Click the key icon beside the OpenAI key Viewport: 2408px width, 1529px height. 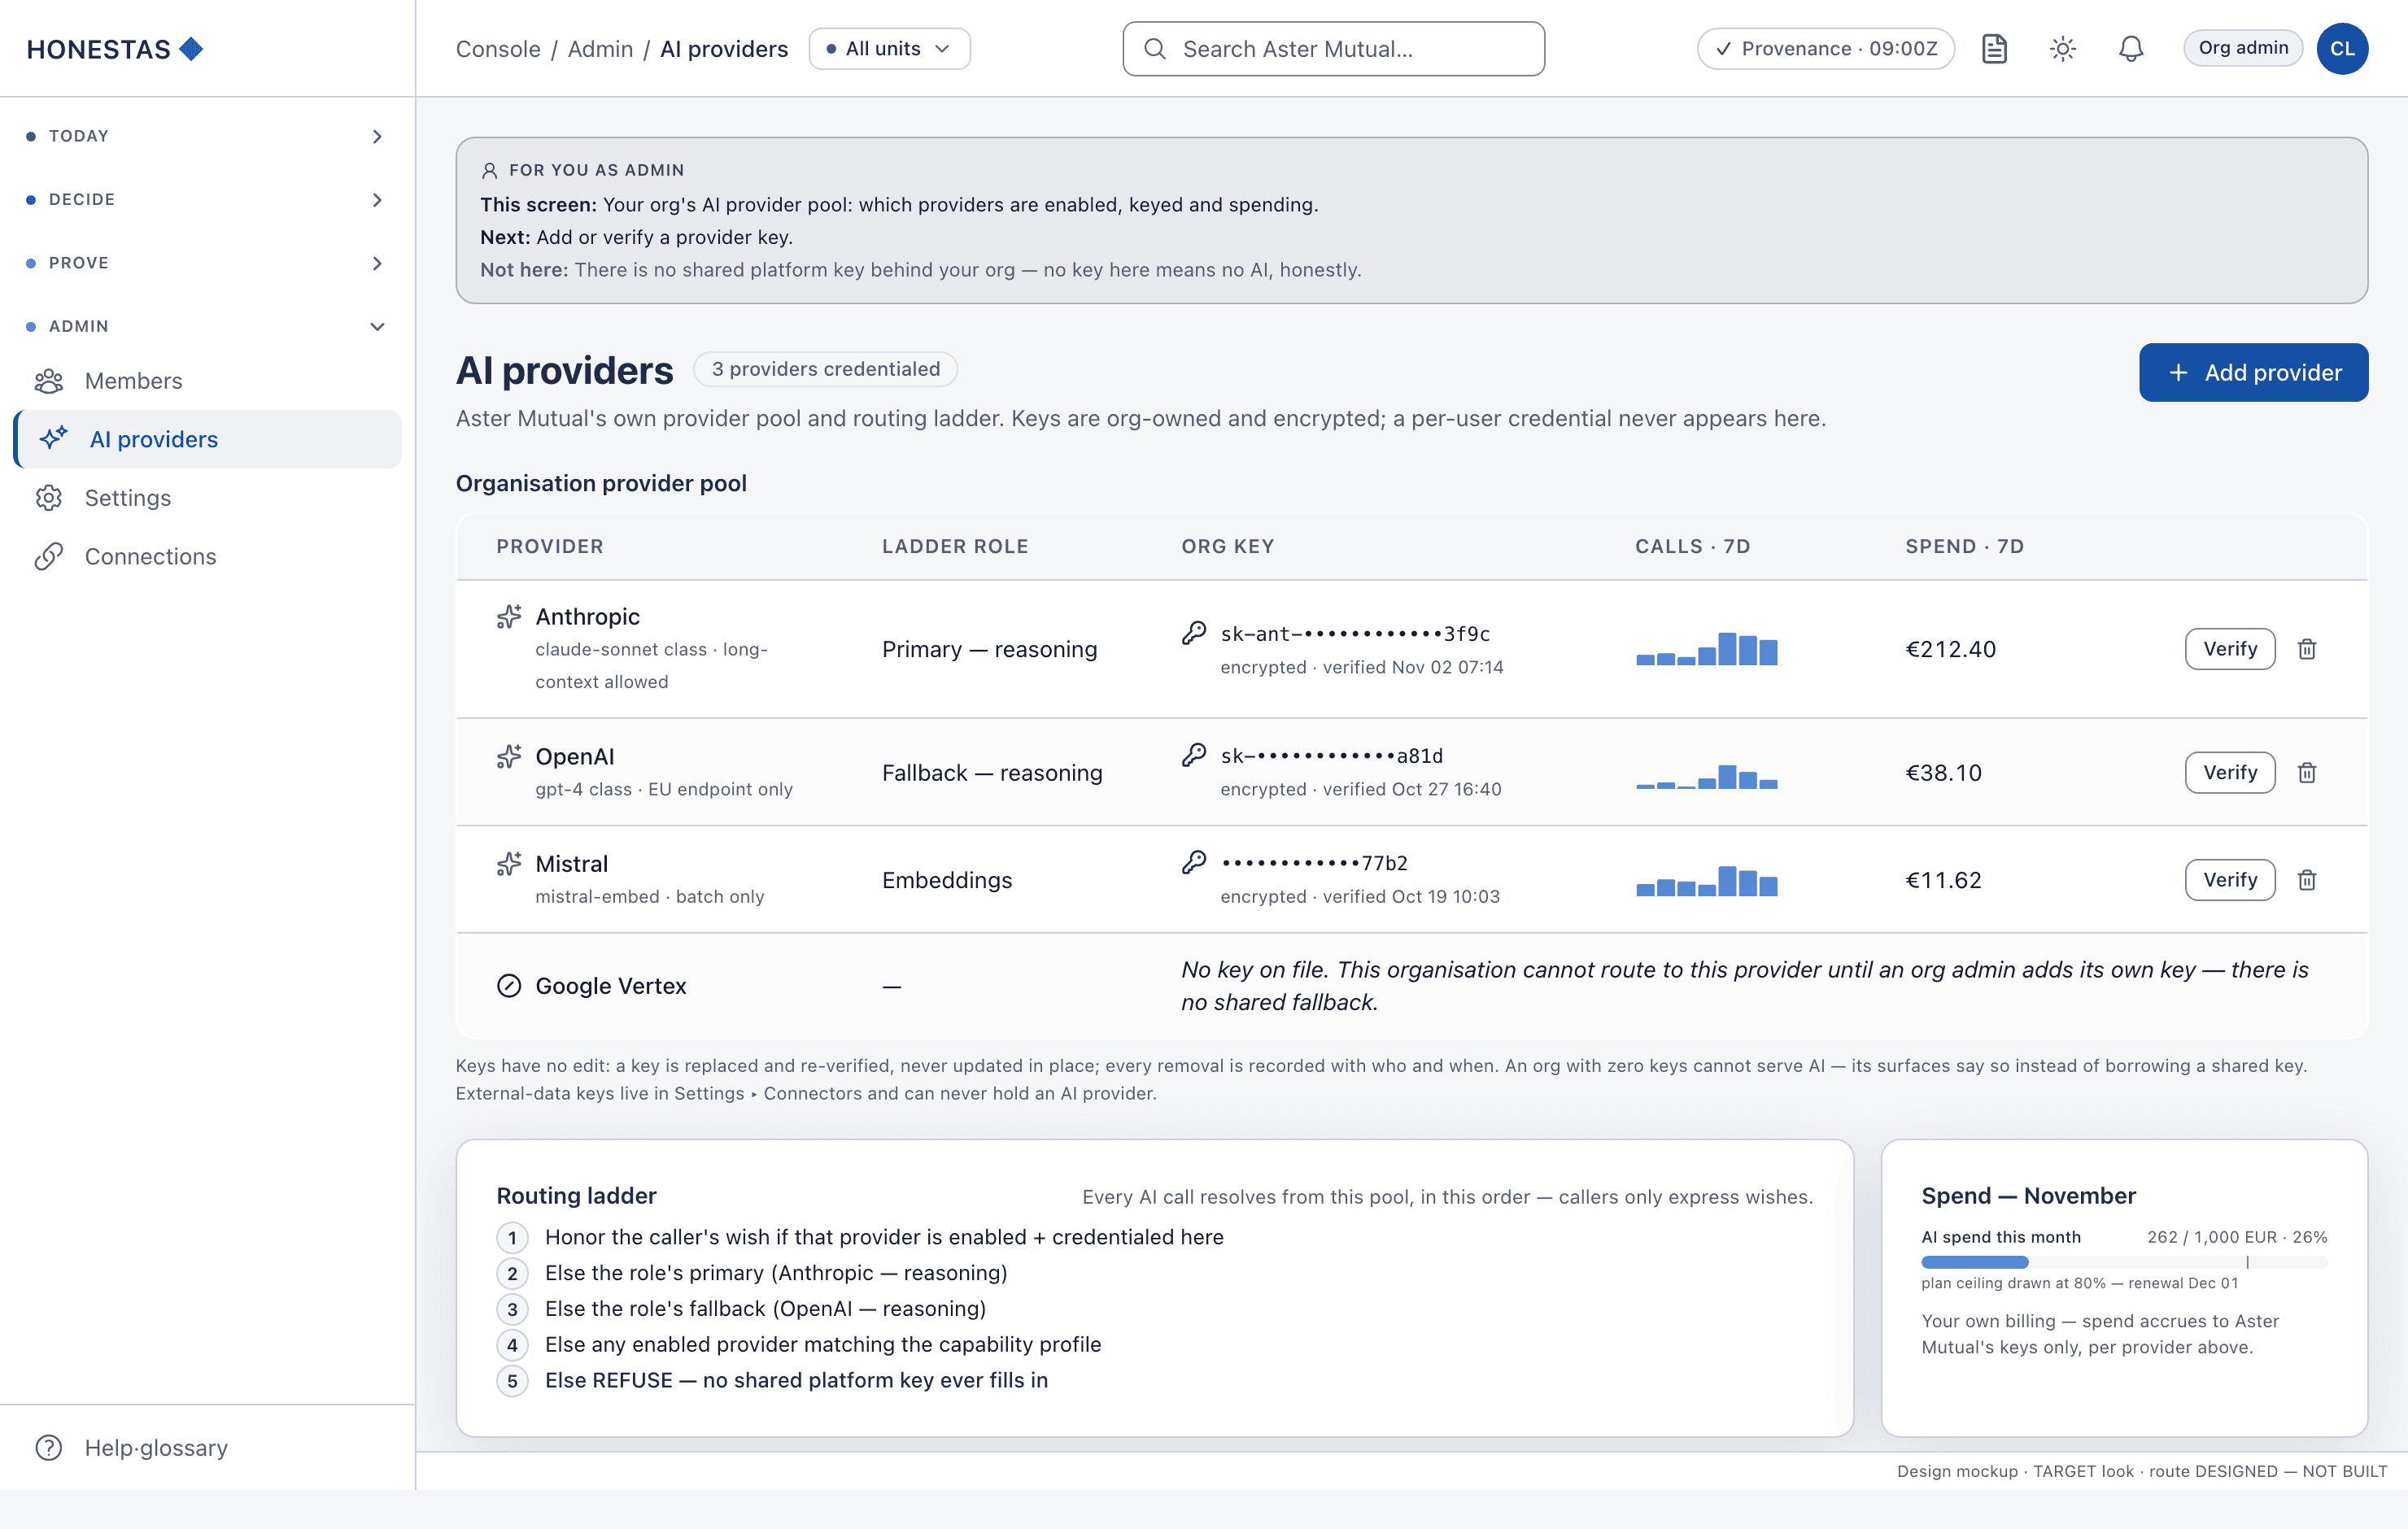pyautogui.click(x=1194, y=755)
